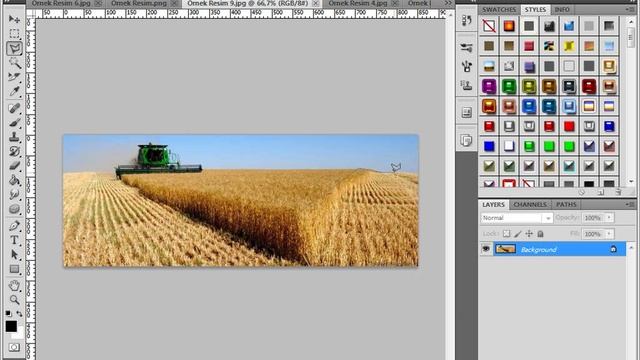Switch to the Swatches tab

pos(499,9)
